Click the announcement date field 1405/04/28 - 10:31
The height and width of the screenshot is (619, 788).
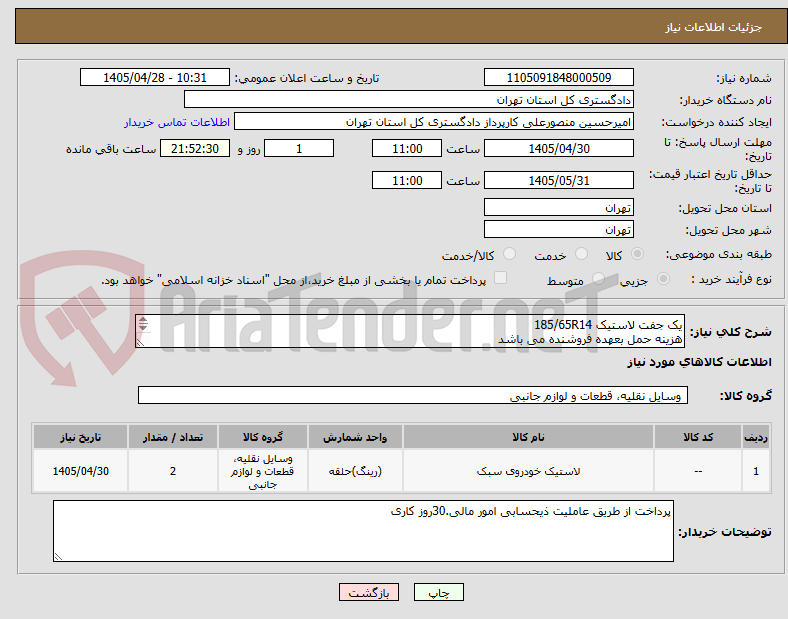click(x=155, y=77)
